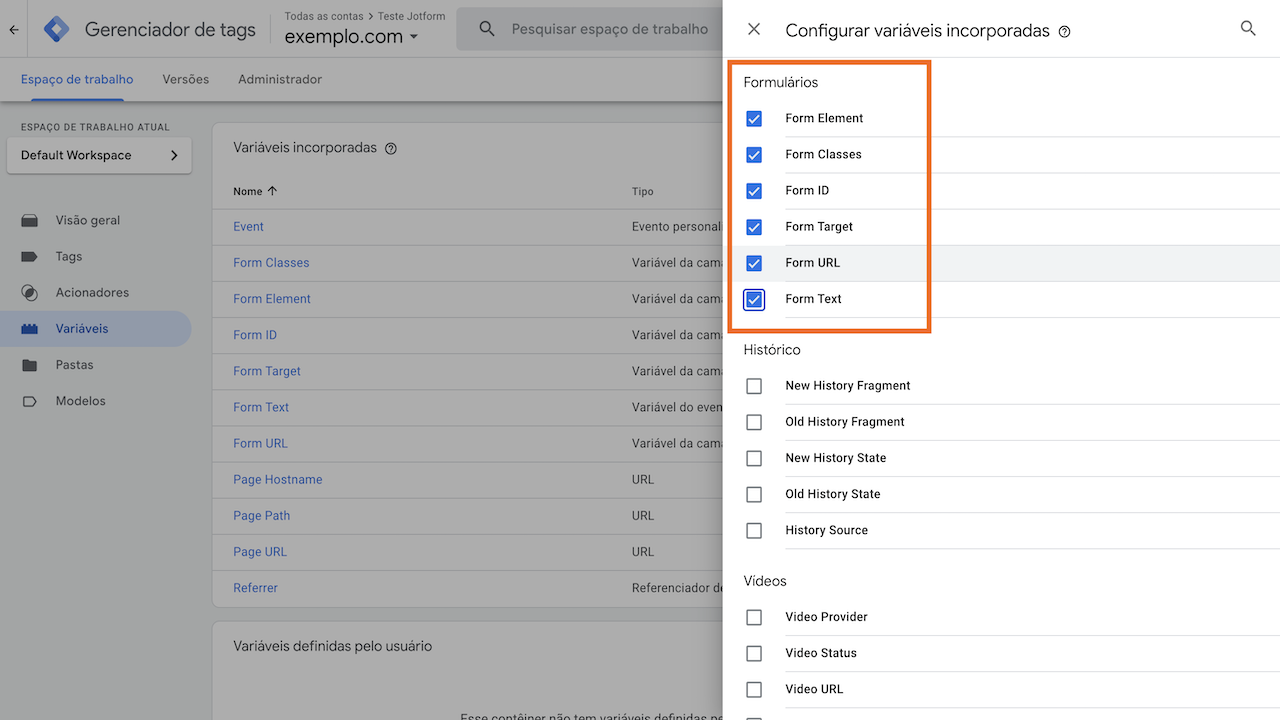The width and height of the screenshot is (1280, 720).
Task: Open the Administrador tab
Action: point(280,79)
